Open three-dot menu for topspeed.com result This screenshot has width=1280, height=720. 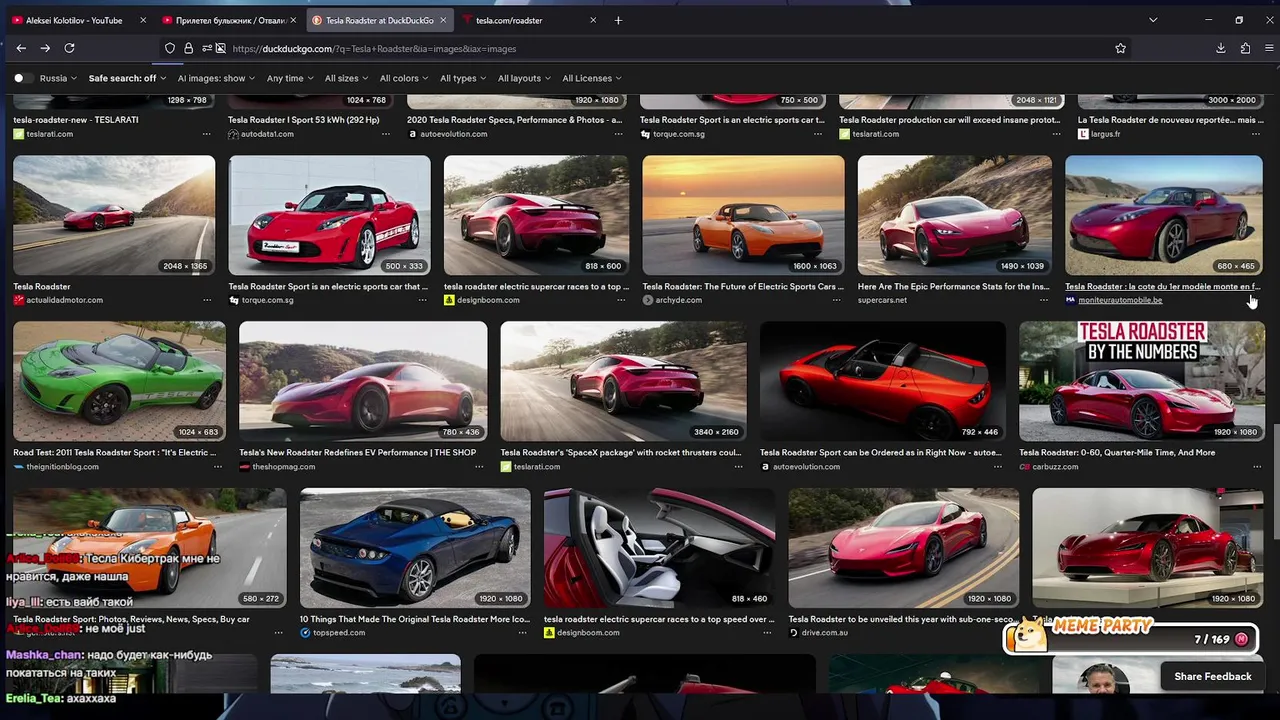click(523, 633)
